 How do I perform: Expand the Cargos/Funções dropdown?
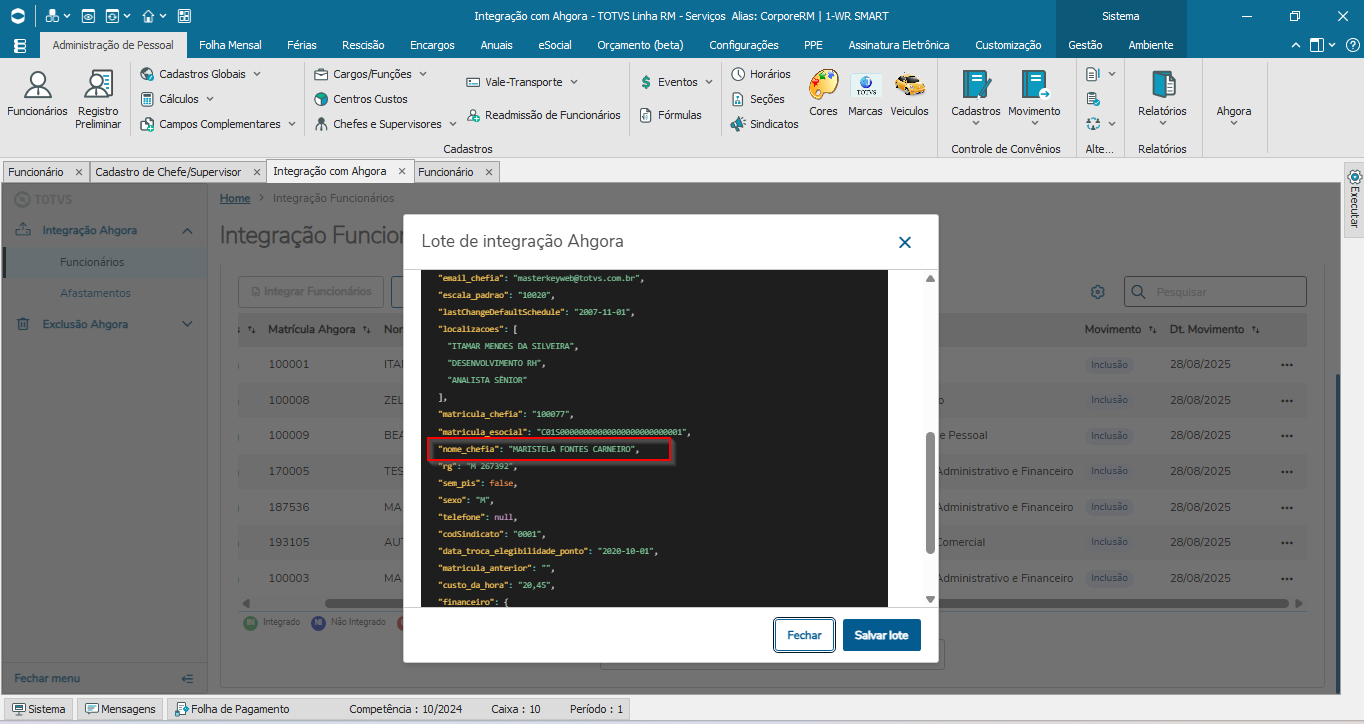coord(422,74)
